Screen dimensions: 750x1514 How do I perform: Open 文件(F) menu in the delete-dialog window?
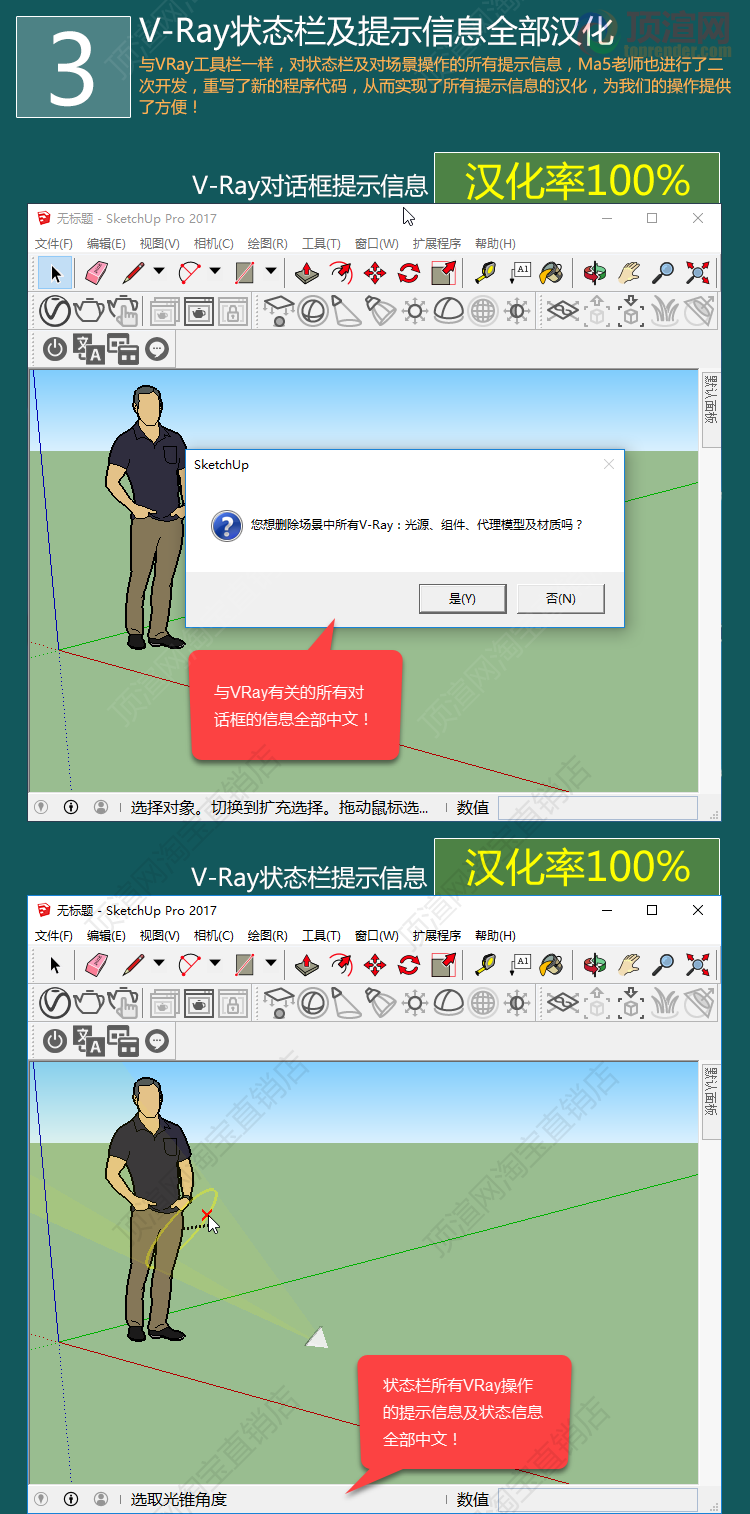pos(54,243)
